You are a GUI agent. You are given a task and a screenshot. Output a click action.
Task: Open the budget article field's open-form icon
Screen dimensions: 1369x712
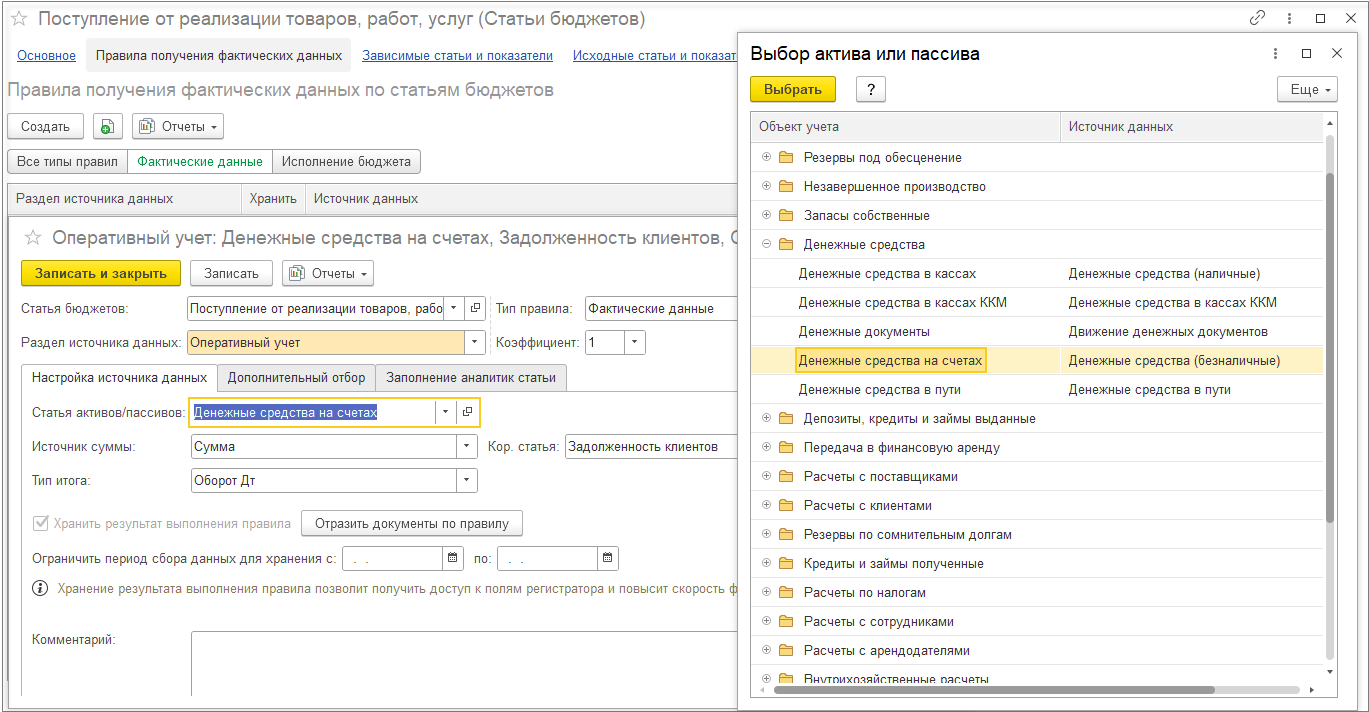pos(477,308)
